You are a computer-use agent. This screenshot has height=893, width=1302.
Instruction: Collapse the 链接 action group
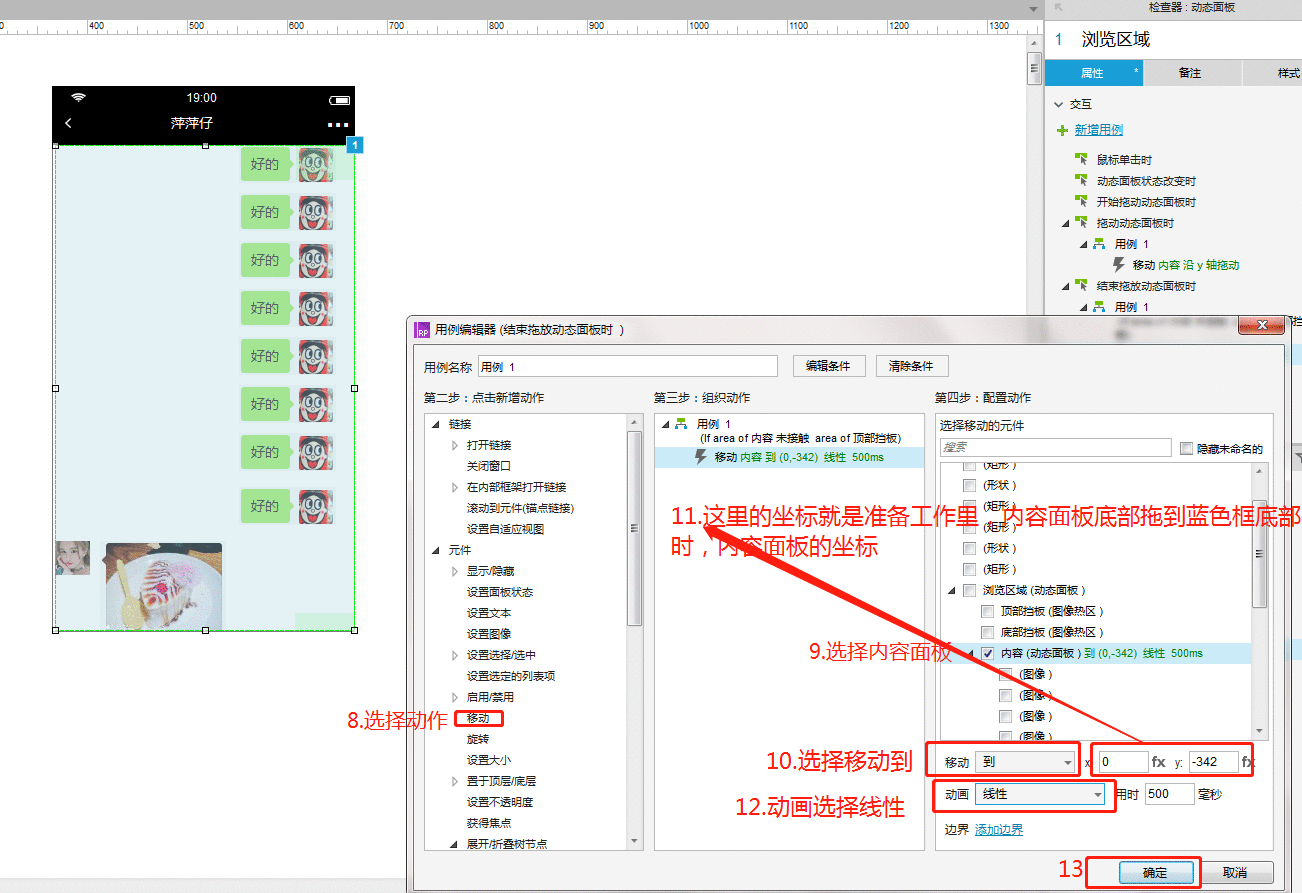click(x=435, y=424)
